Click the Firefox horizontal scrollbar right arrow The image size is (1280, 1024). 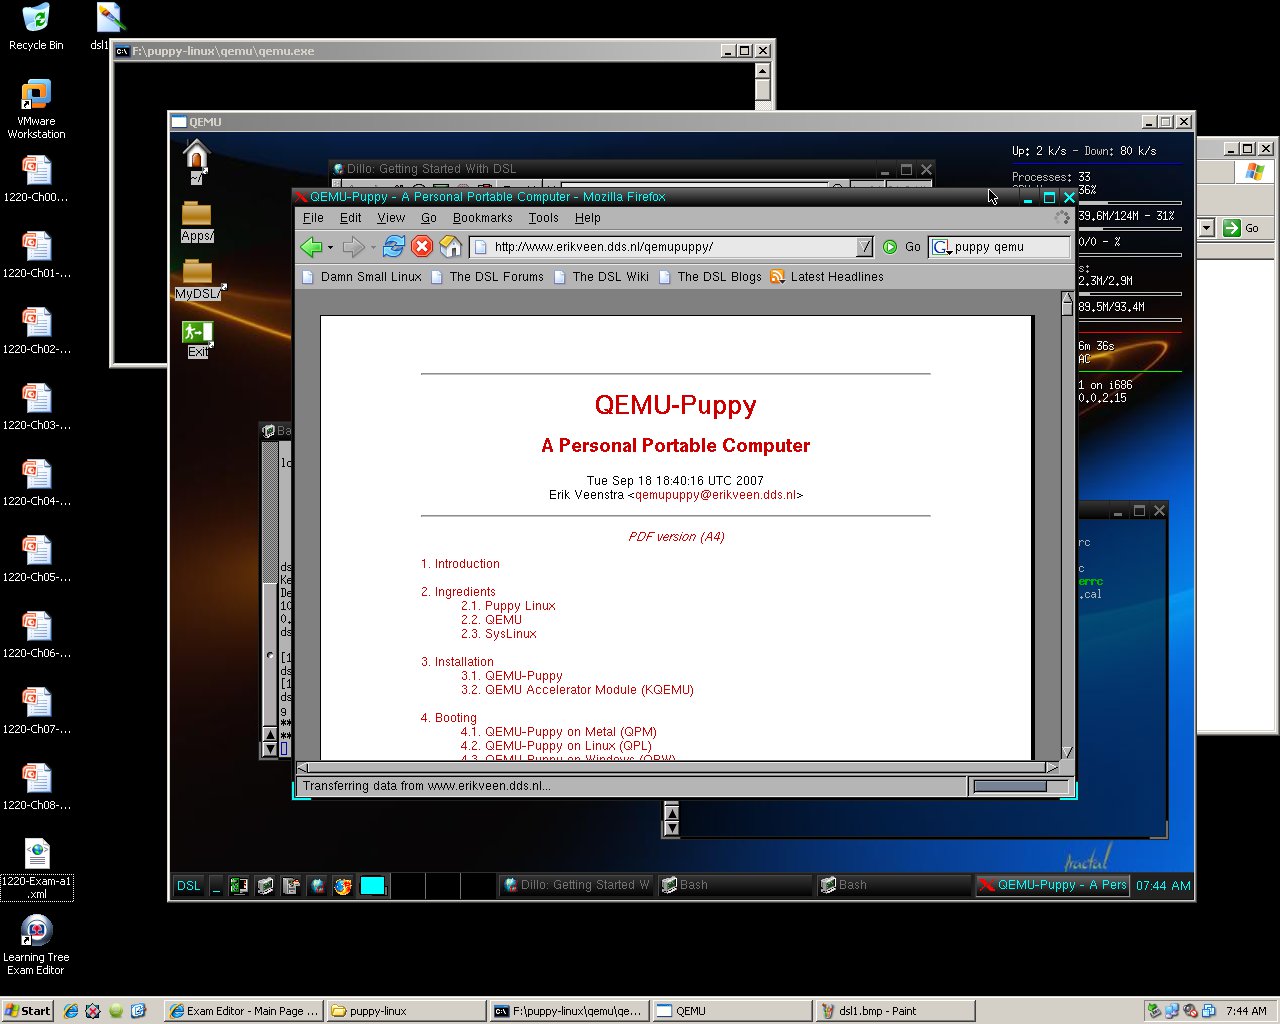(1052, 768)
